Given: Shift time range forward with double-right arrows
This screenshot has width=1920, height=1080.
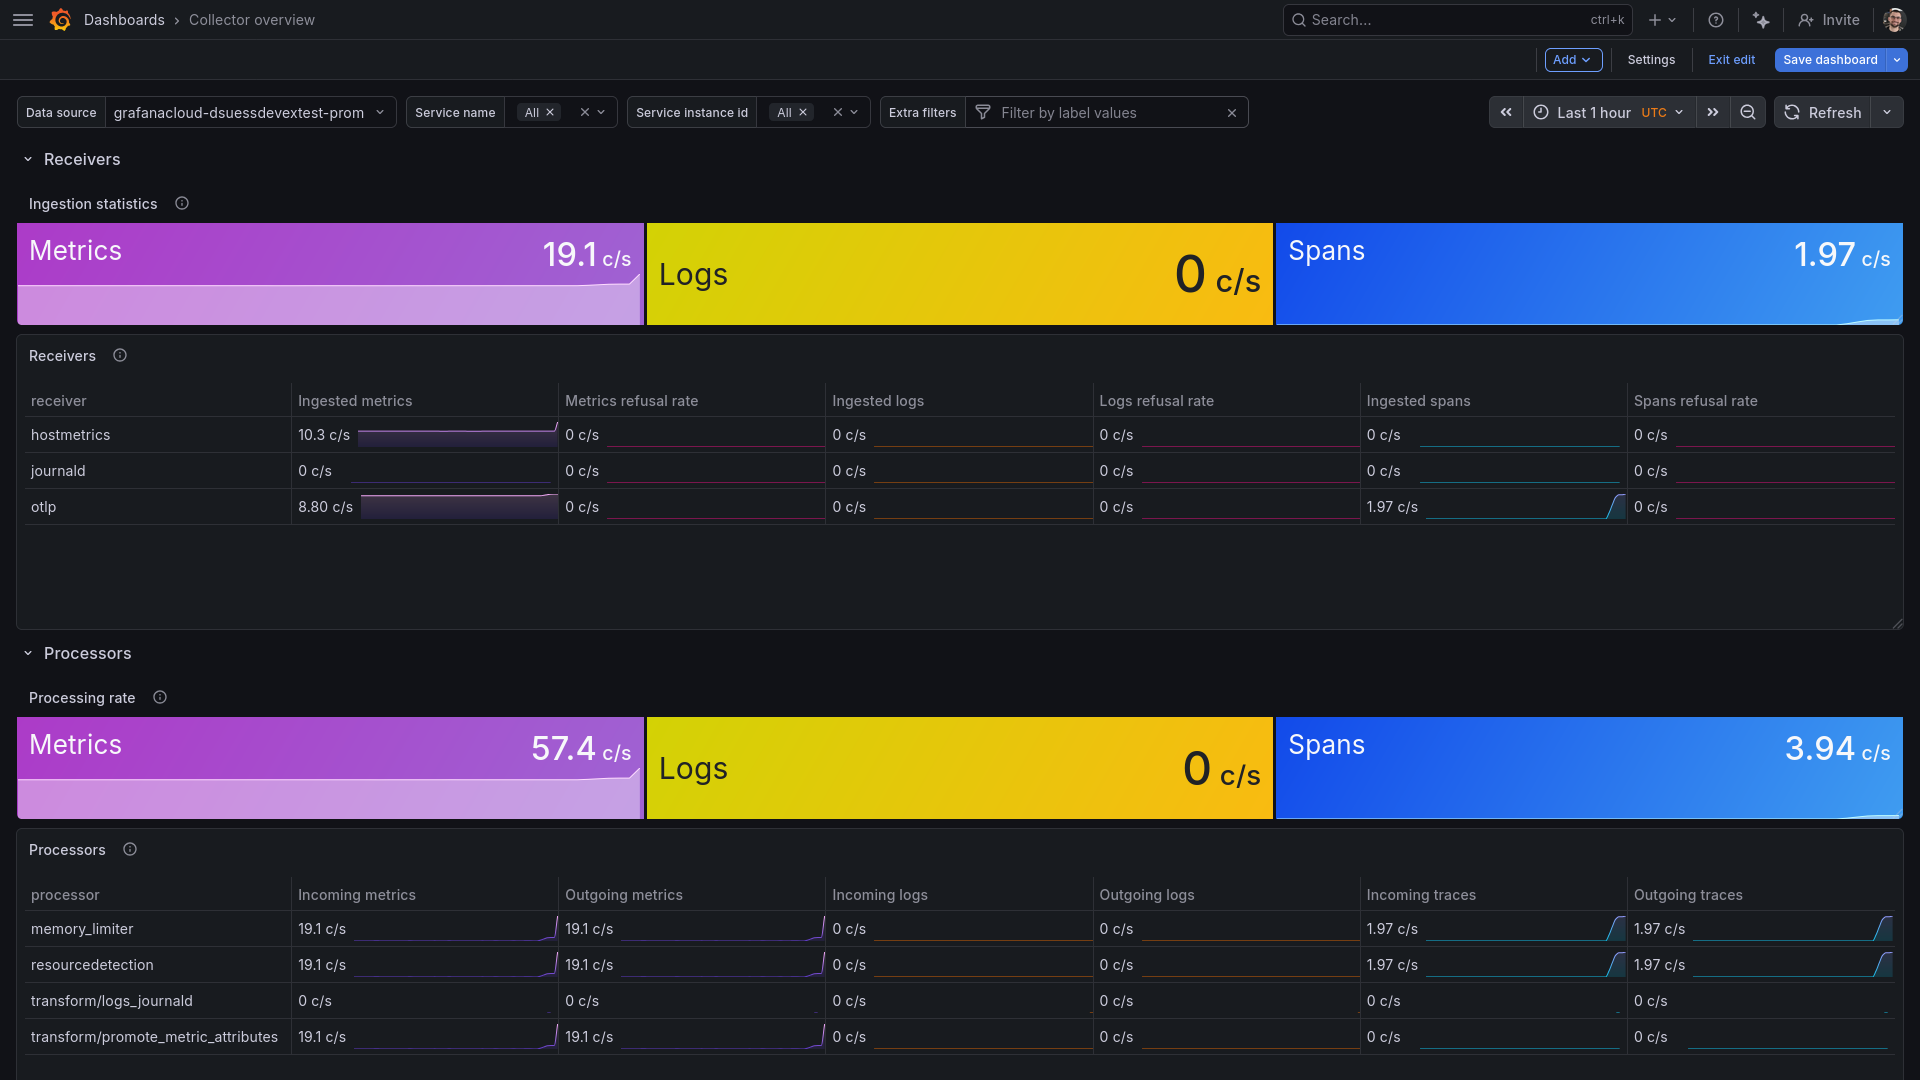Looking at the screenshot, I should (1713, 113).
